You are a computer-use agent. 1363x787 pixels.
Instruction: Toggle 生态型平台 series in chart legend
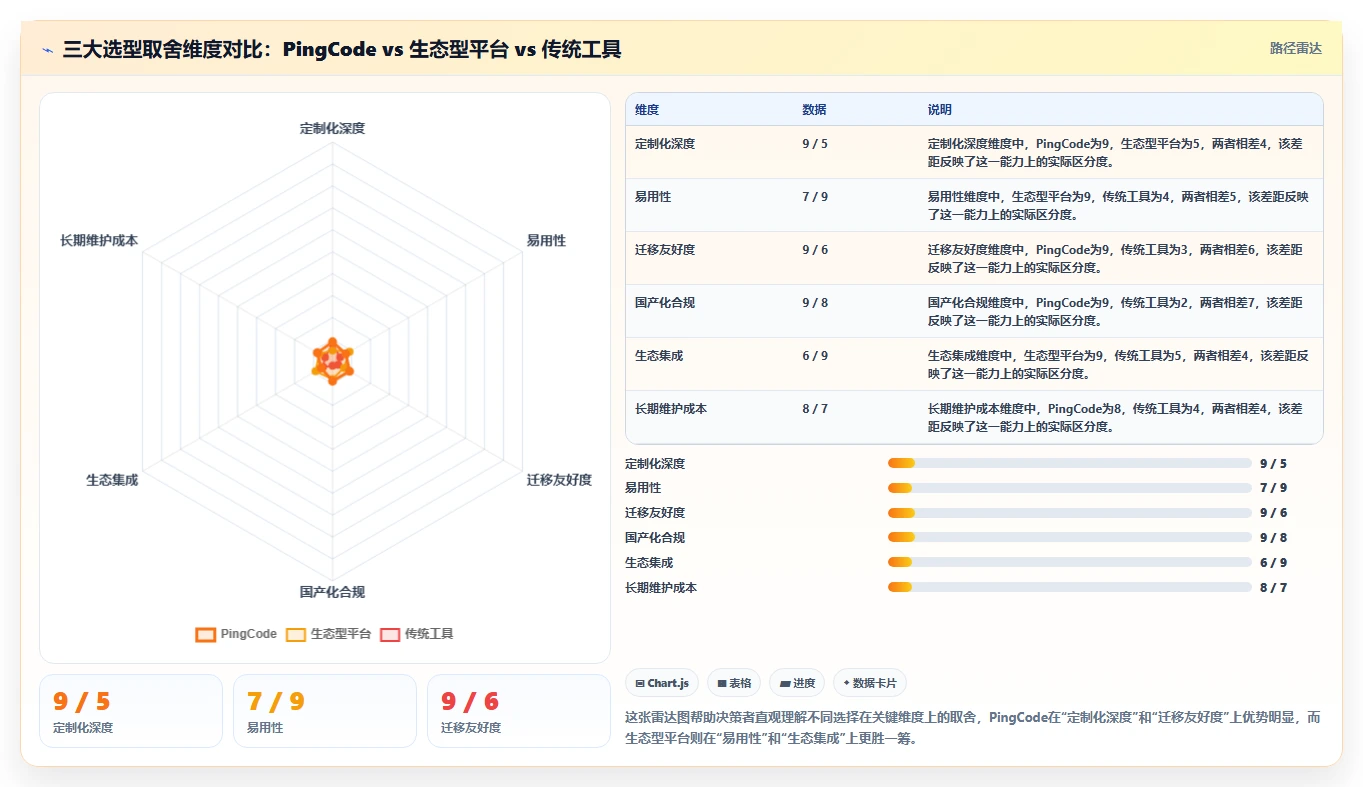point(328,634)
